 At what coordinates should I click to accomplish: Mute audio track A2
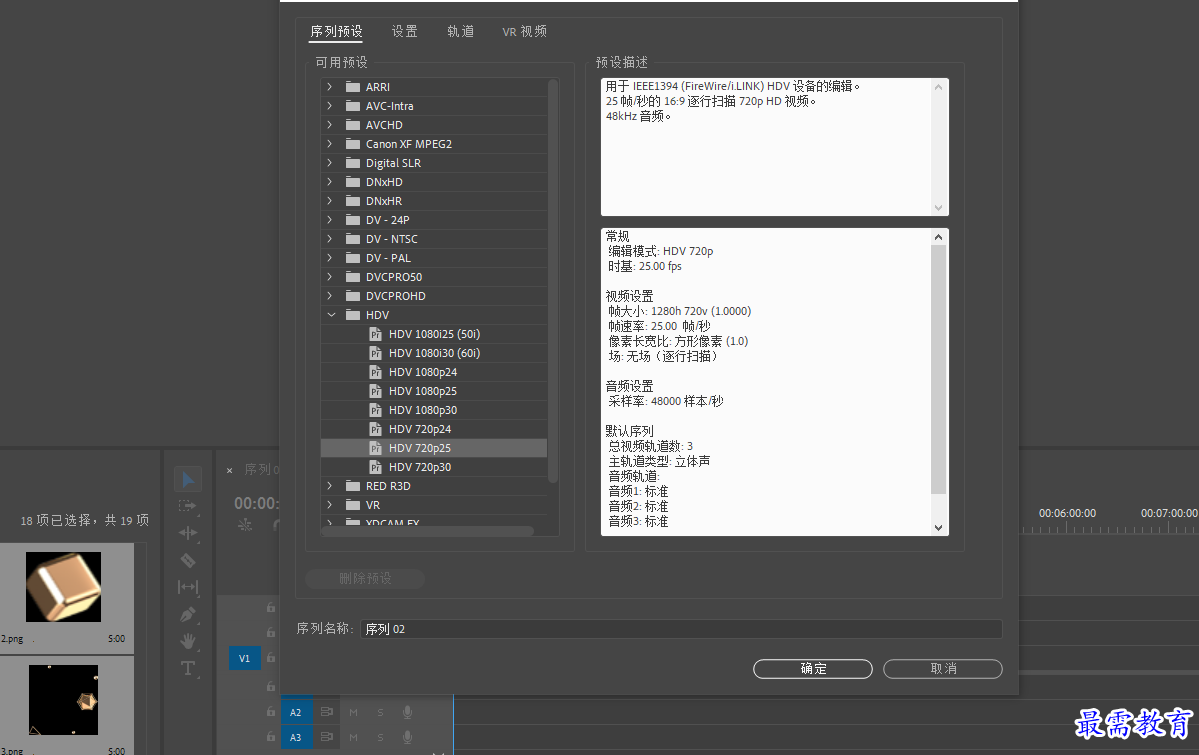click(353, 712)
